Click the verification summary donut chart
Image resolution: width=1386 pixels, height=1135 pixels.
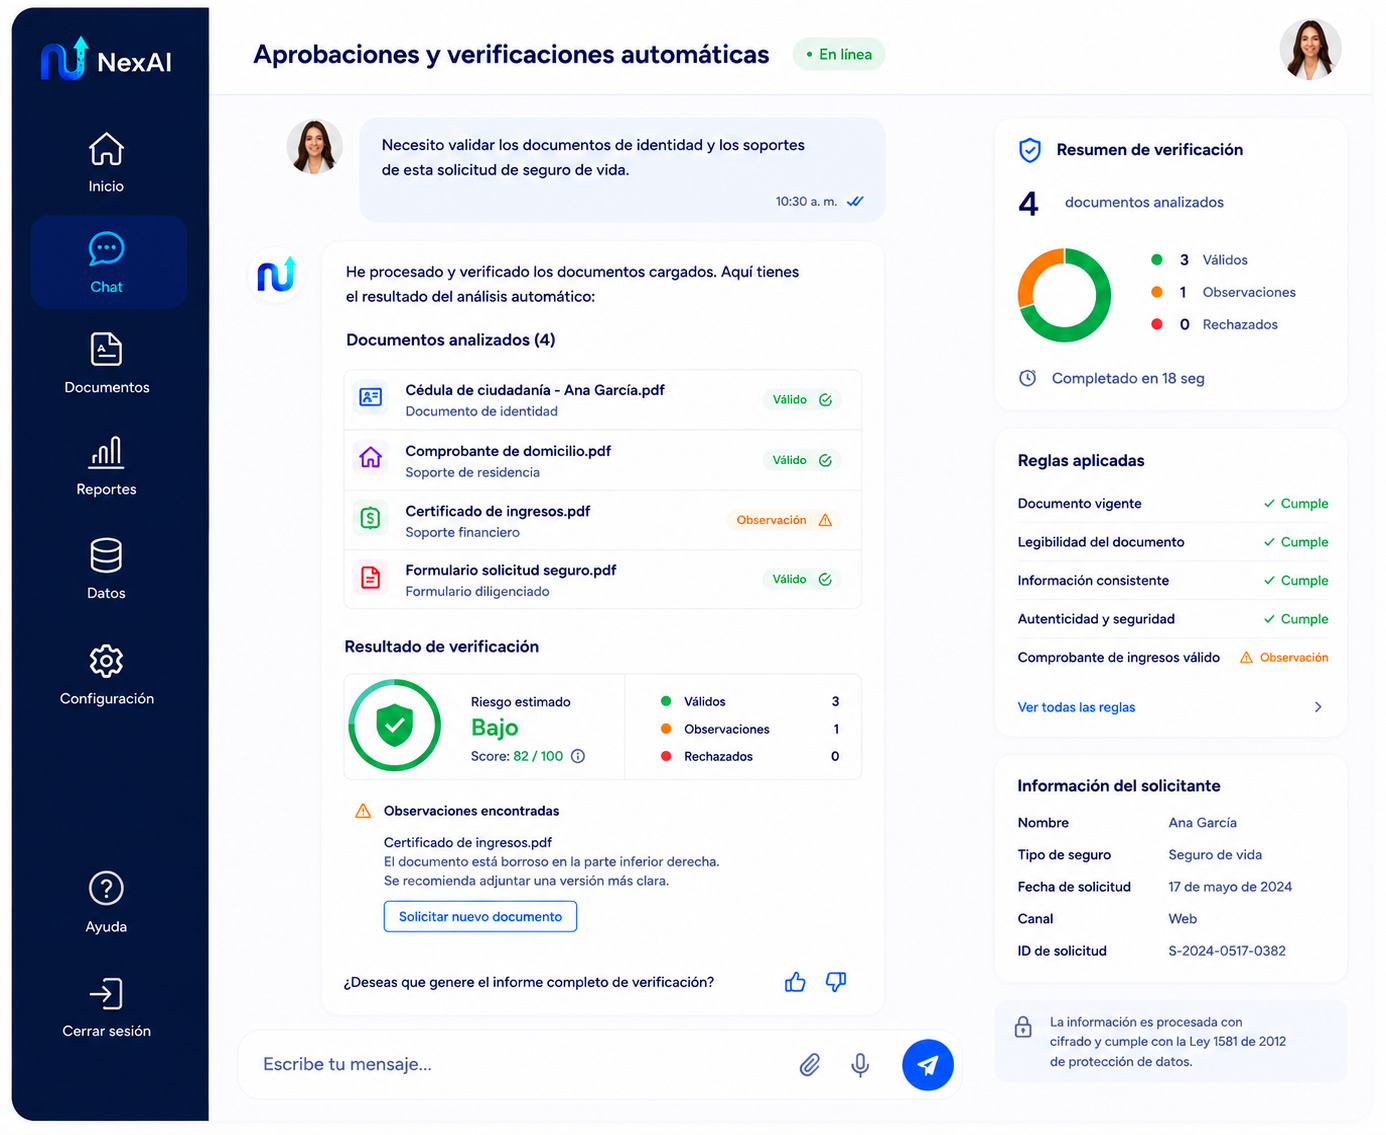click(x=1064, y=295)
